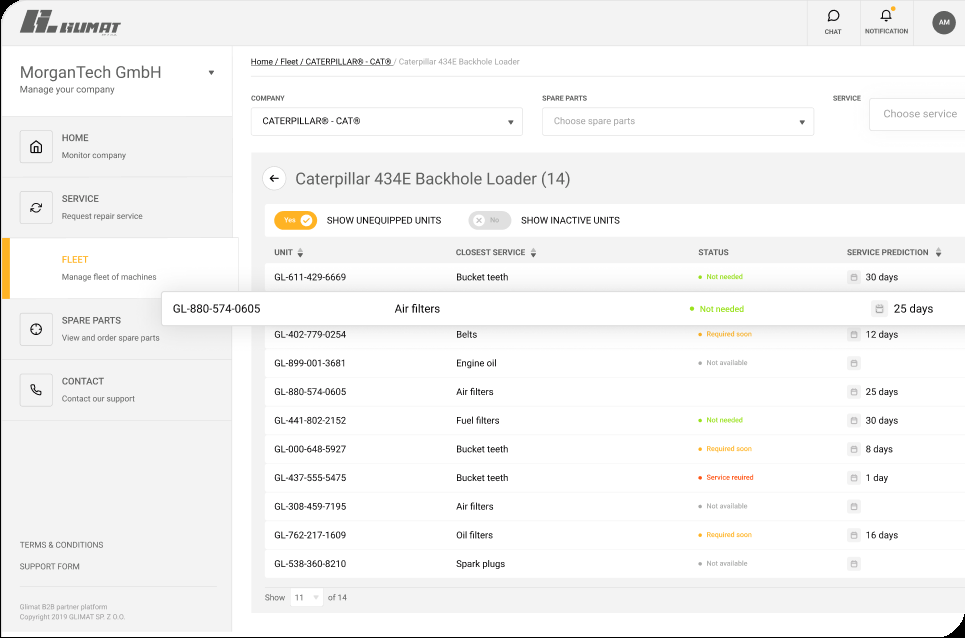Open the Choose spare parts dropdown
Image resolution: width=965 pixels, height=638 pixels.
click(x=678, y=121)
